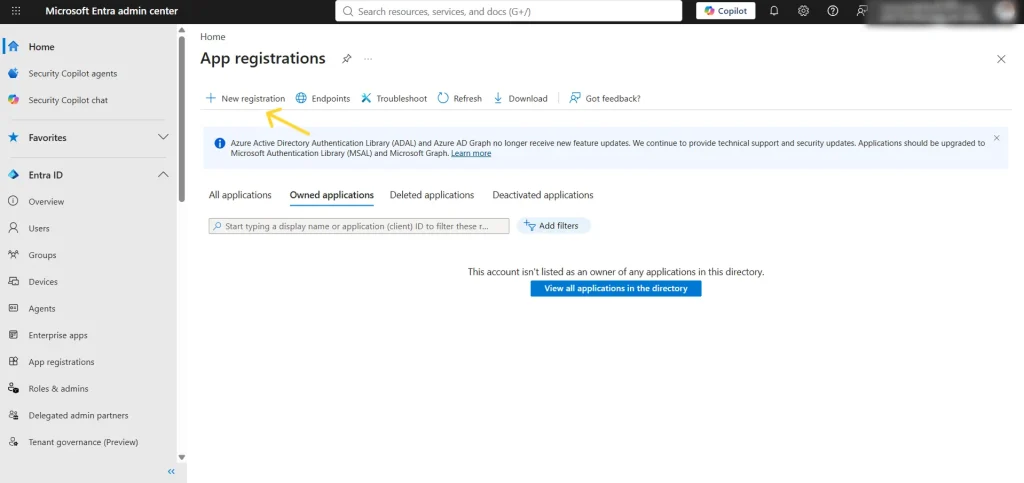The height and width of the screenshot is (483, 1024).
Task: Open the notifications bell
Action: [775, 11]
